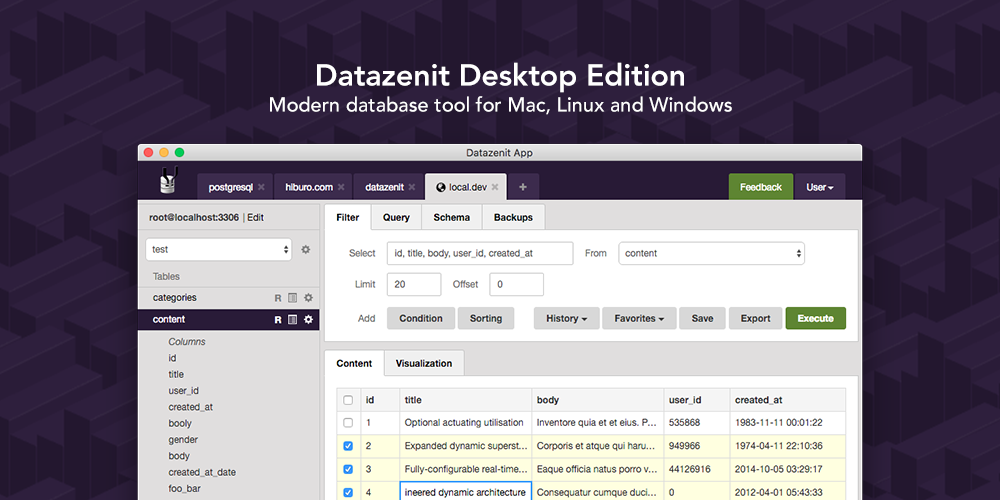
Task: Click the R icon on content table
Action: (278, 320)
